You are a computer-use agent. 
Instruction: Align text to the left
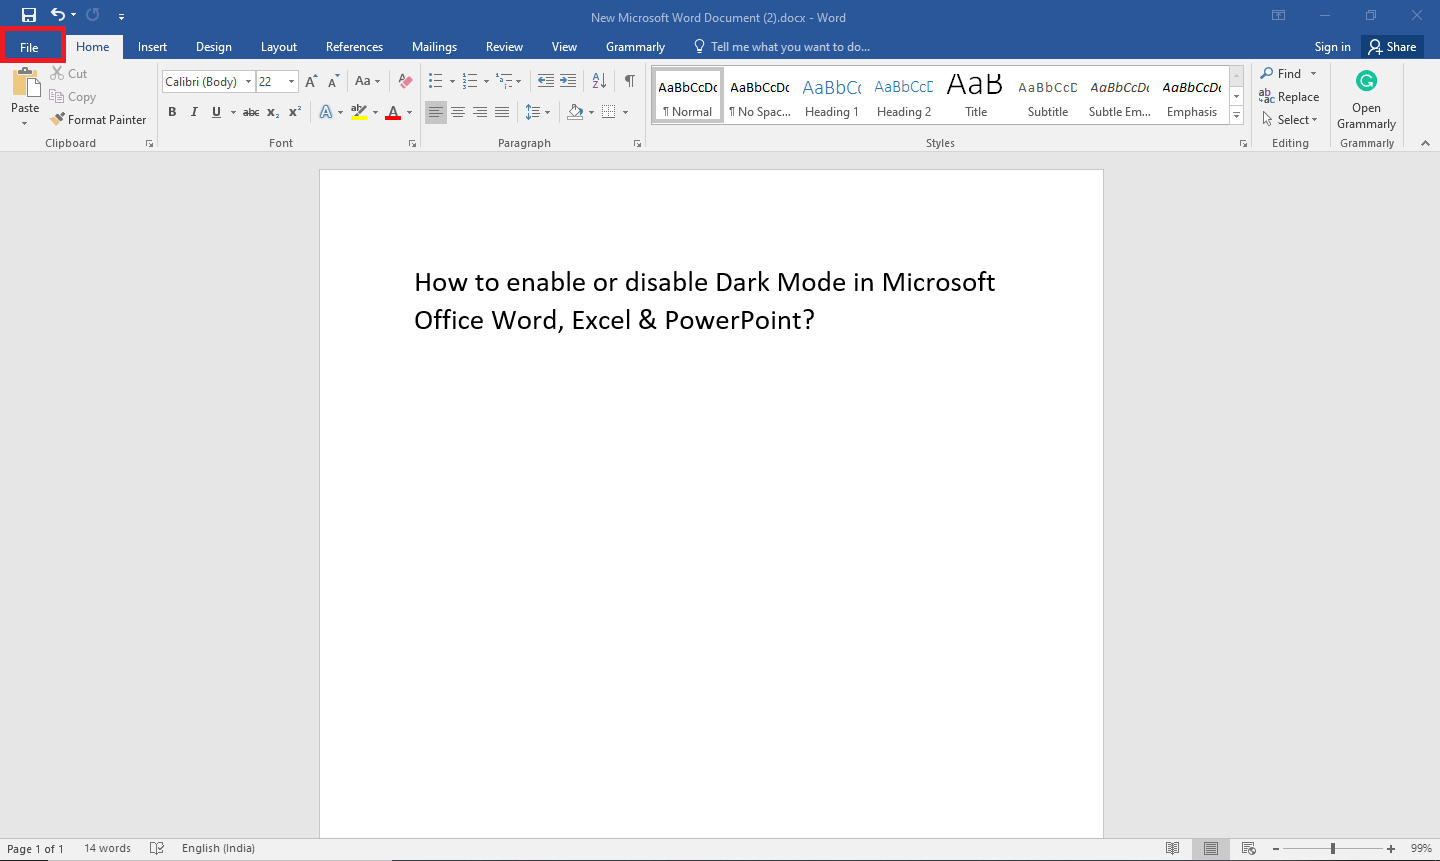[435, 112]
